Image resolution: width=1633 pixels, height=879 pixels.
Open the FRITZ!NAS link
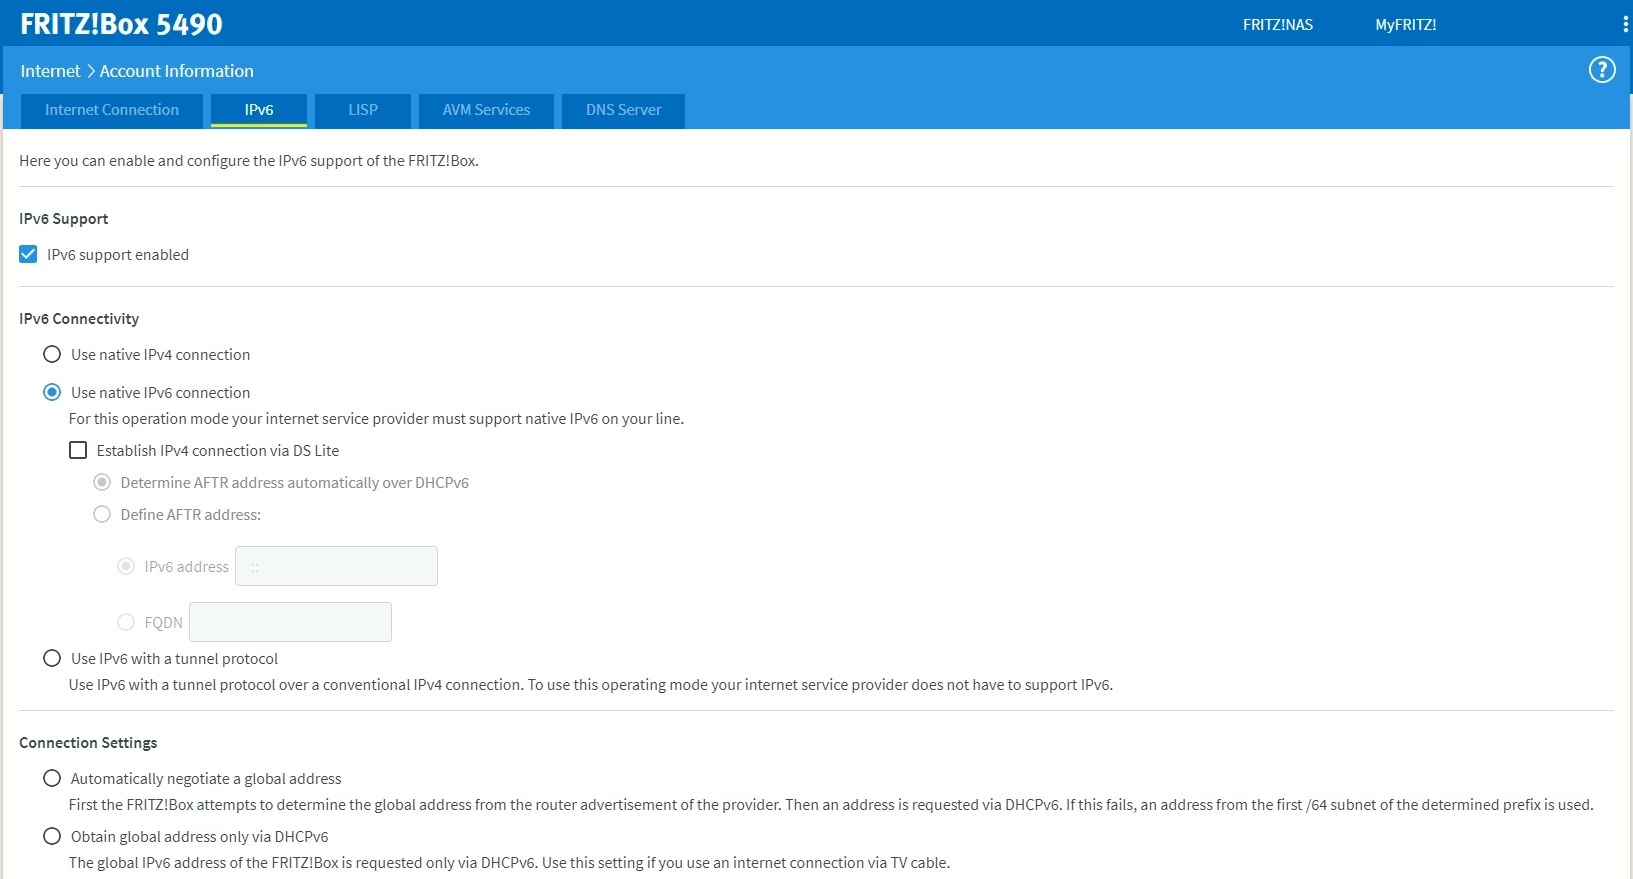[1278, 25]
